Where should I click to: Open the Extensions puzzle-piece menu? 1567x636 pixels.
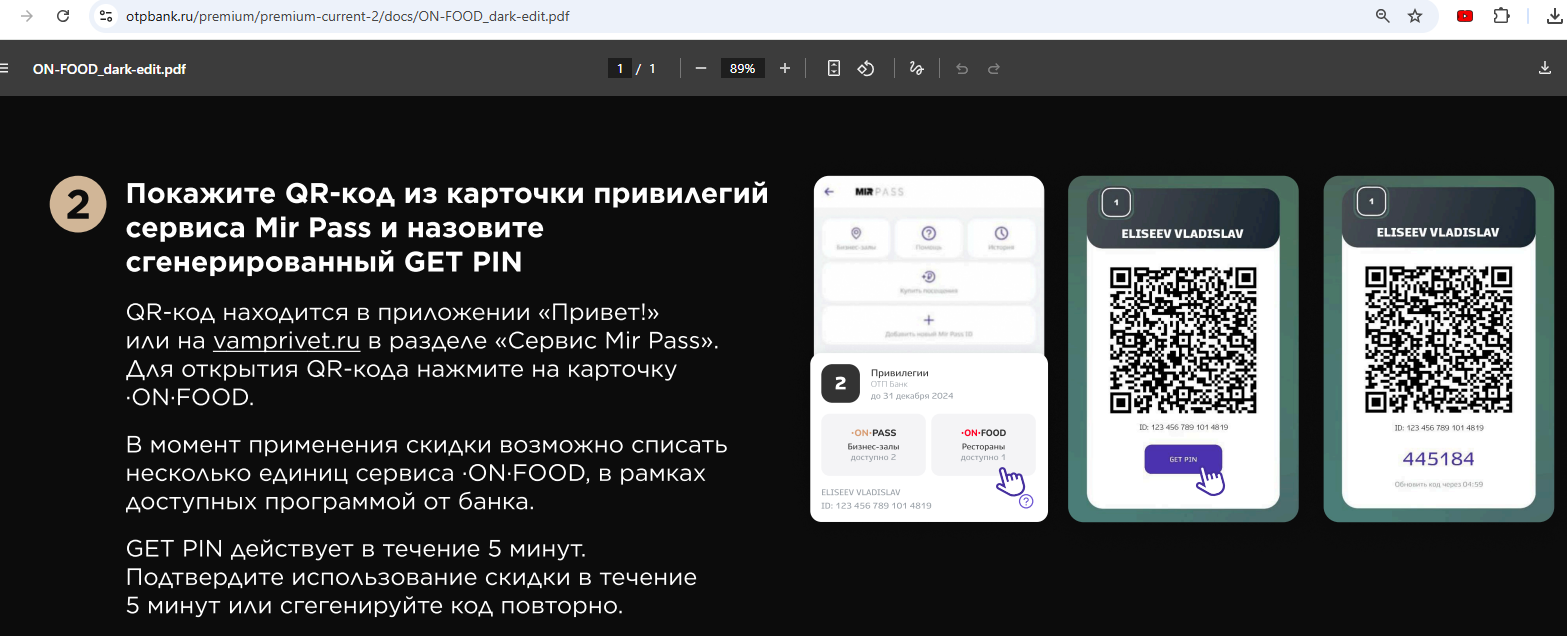[x=1501, y=16]
